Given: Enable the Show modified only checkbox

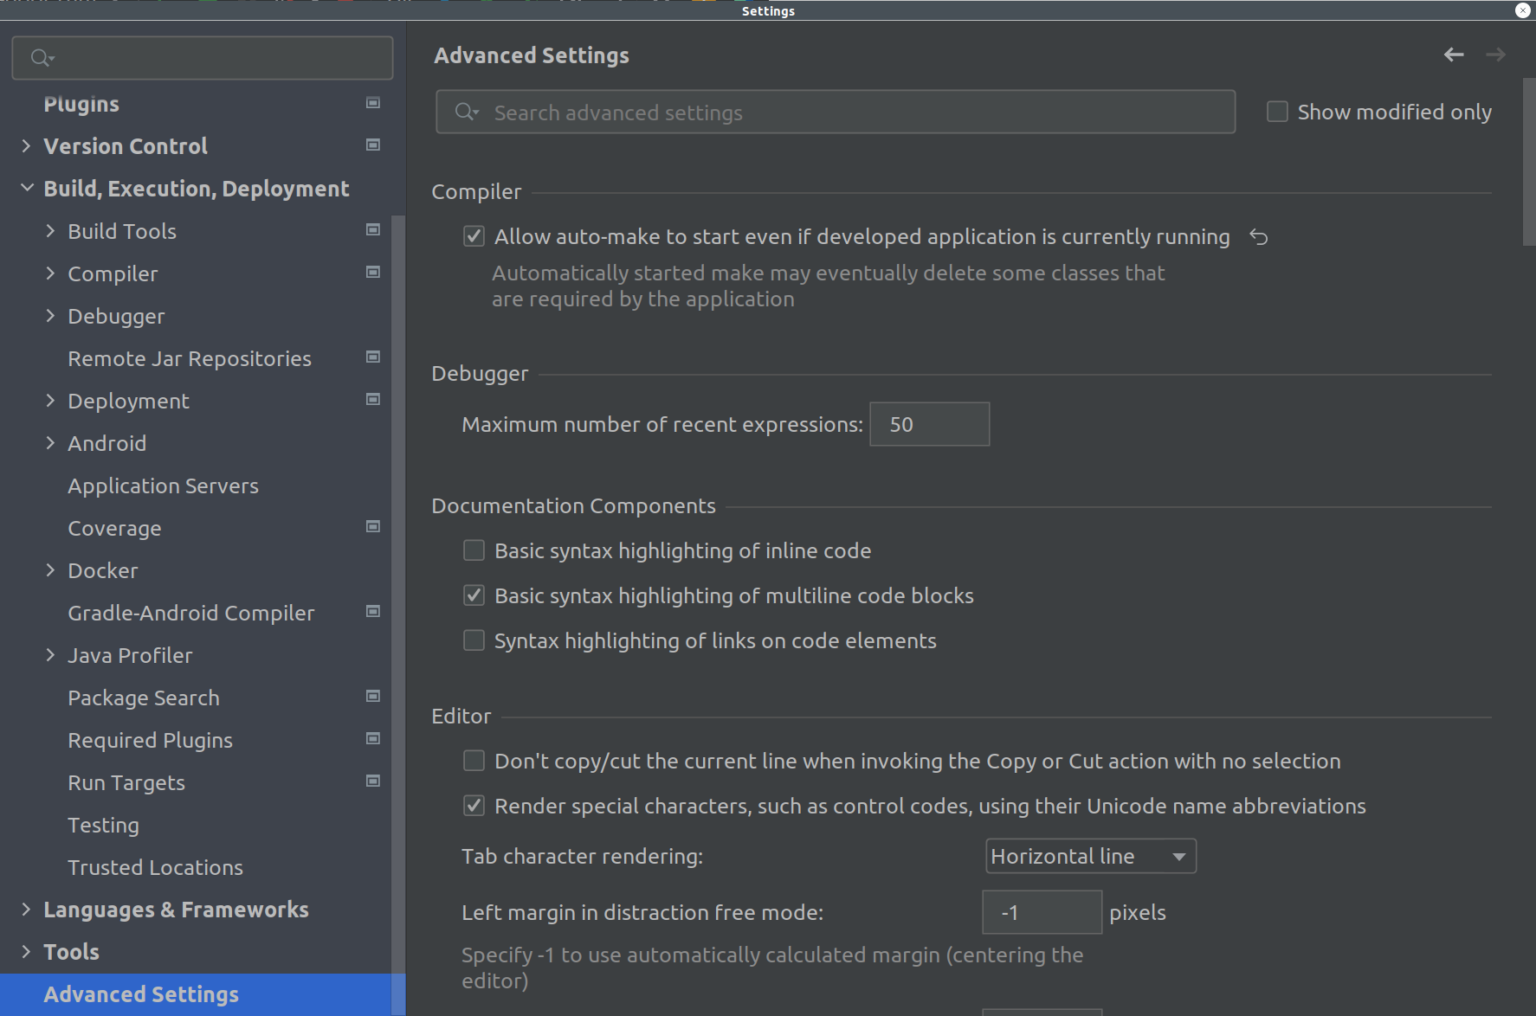Looking at the screenshot, I should pyautogui.click(x=1277, y=112).
